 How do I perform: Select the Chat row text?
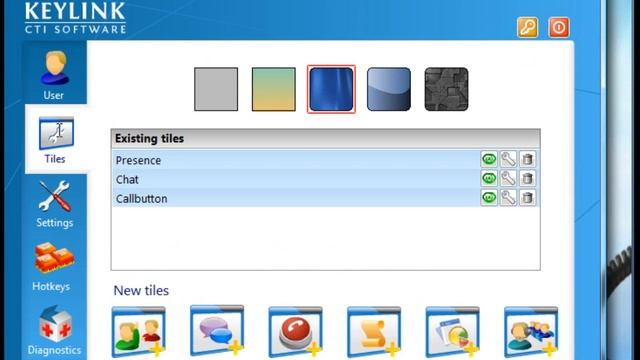pyautogui.click(x=127, y=180)
